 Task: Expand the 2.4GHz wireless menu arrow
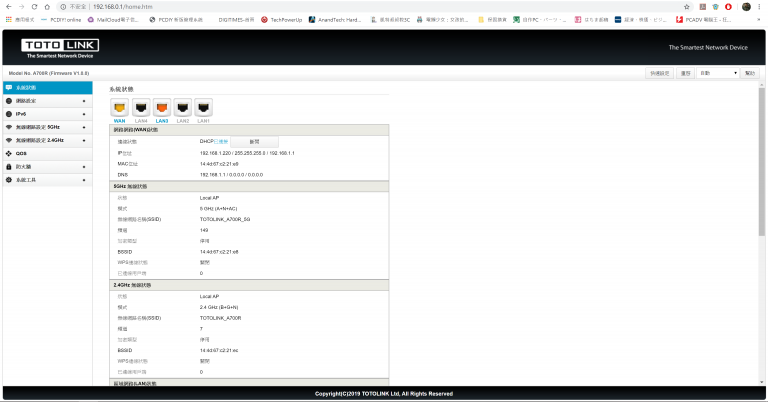pyautogui.click(x=84, y=141)
